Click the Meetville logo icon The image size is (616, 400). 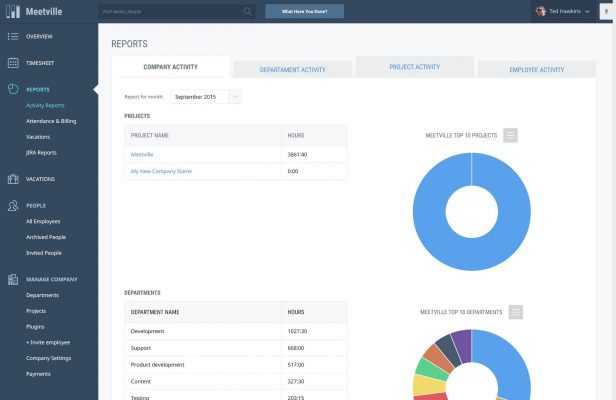point(13,11)
